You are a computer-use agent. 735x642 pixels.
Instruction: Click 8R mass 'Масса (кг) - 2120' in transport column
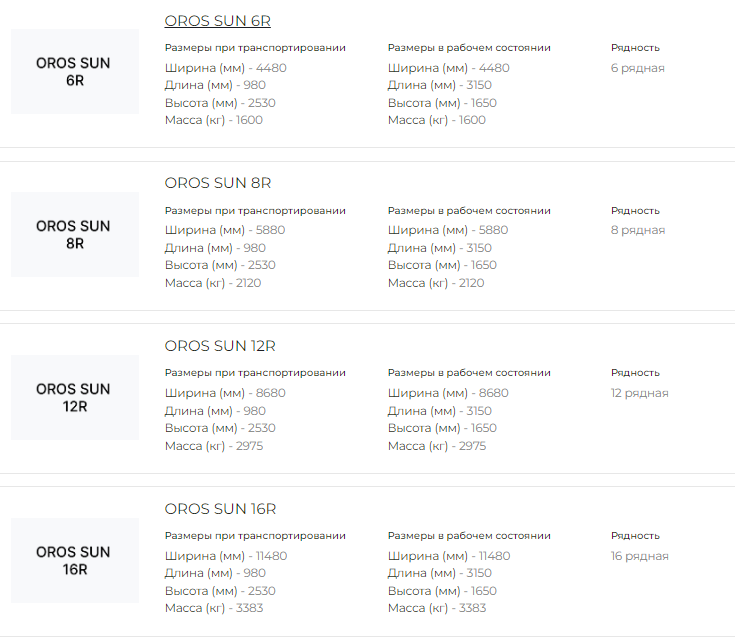213,283
